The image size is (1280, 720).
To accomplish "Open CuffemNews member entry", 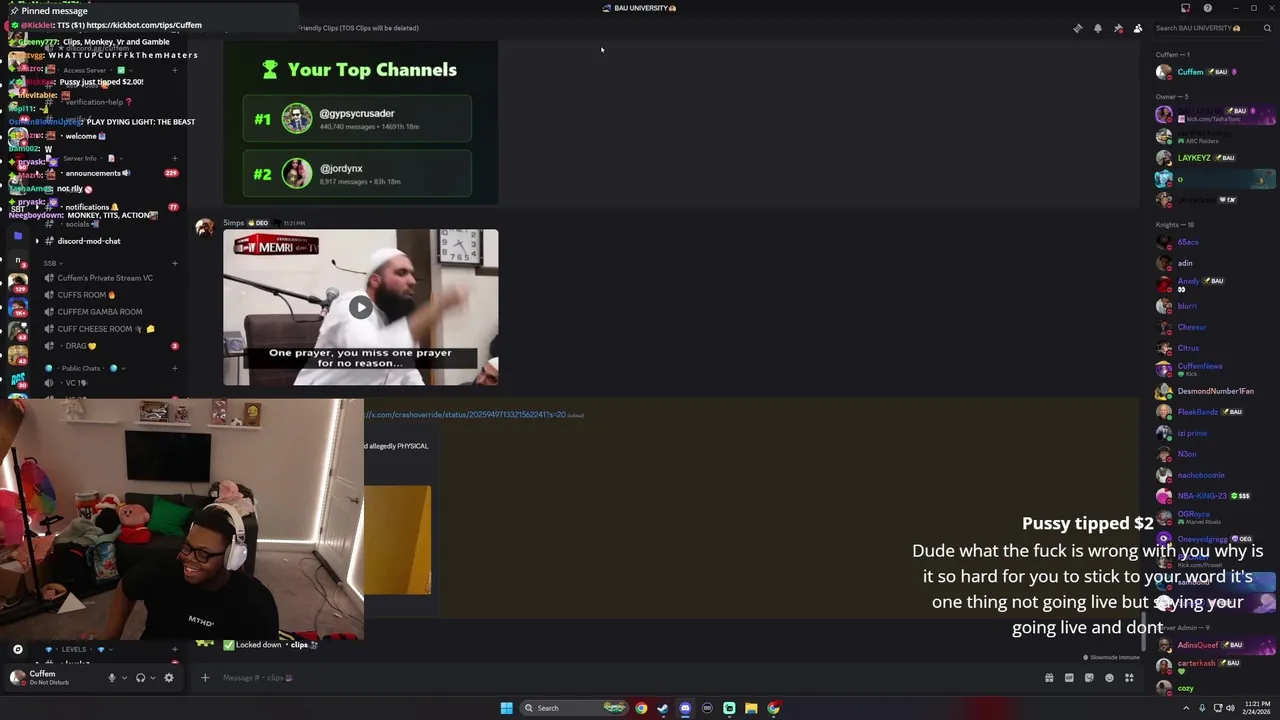I will (x=1215, y=369).
